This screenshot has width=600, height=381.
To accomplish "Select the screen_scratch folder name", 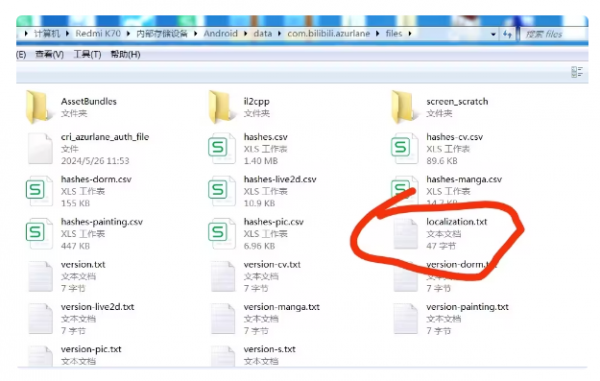I will [x=457, y=101].
